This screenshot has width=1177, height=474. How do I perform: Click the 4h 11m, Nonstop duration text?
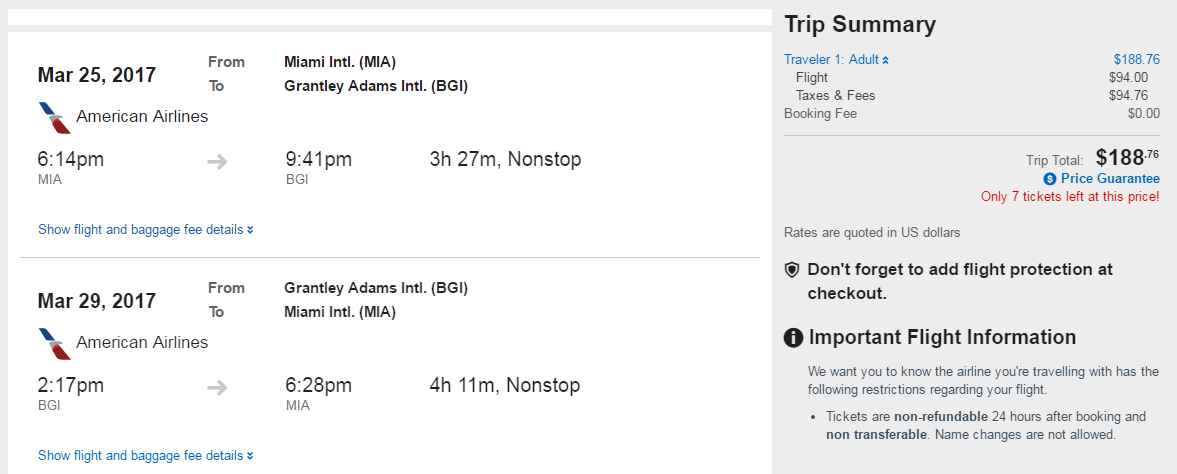pyautogui.click(x=505, y=386)
